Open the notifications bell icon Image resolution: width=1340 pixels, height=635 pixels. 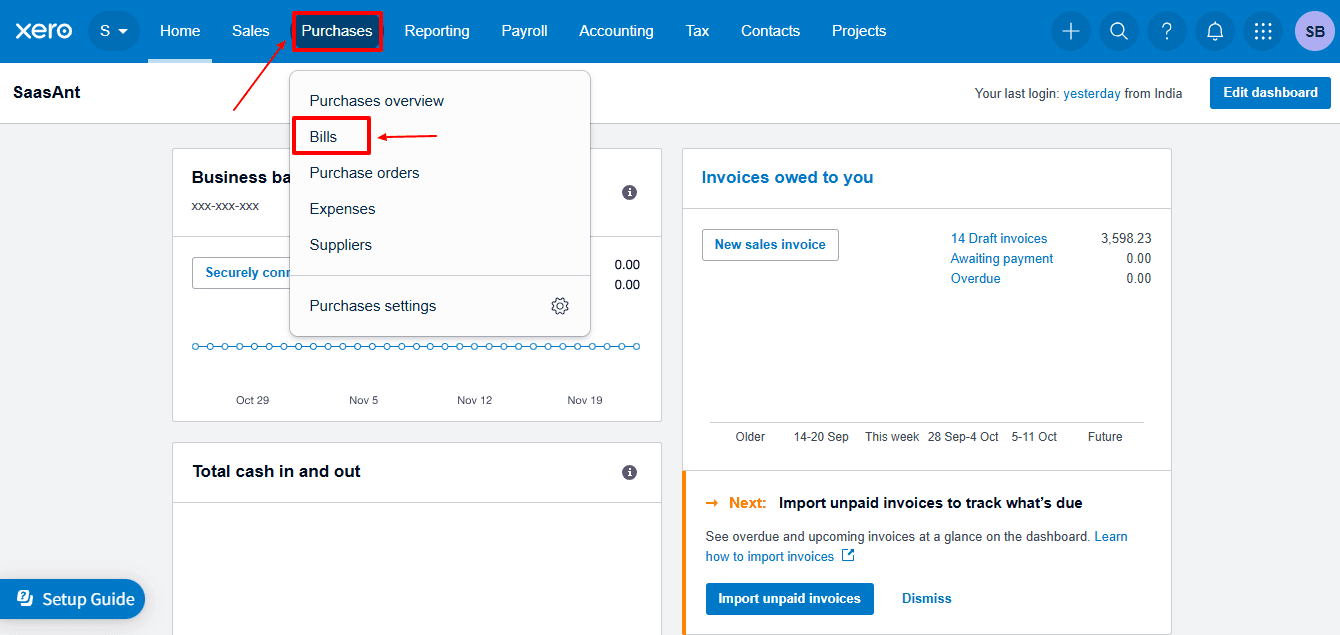pos(1215,31)
